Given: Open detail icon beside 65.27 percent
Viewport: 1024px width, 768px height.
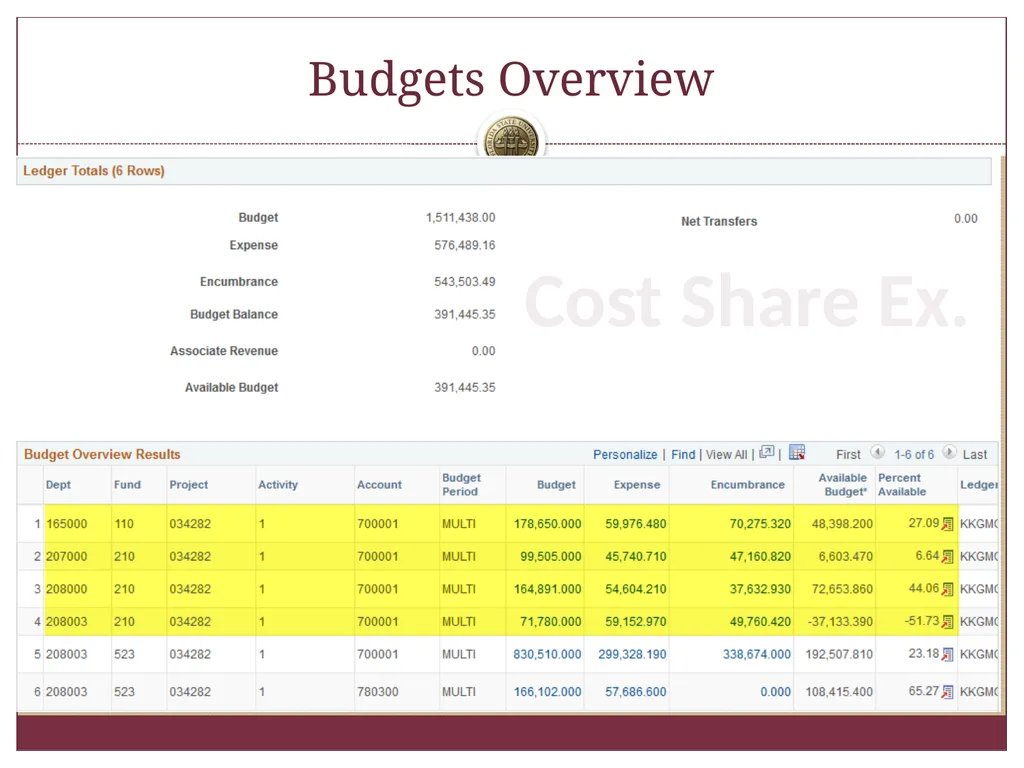Looking at the screenshot, I should [948, 692].
